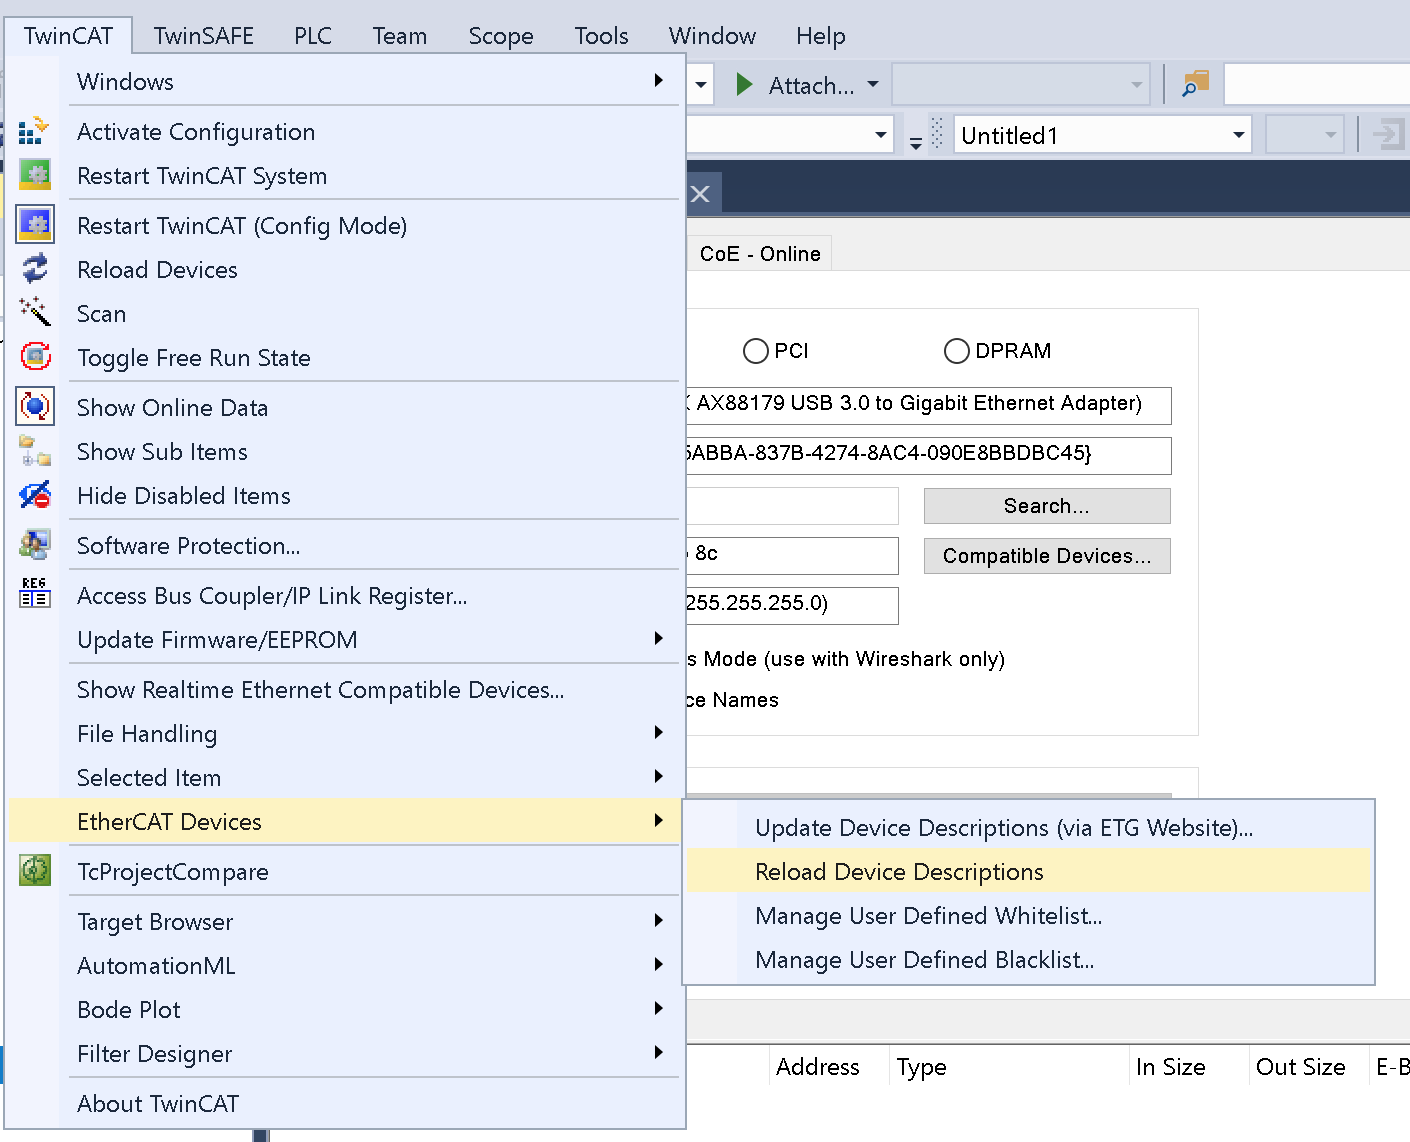The image size is (1410, 1142).
Task: Expand the File Handling submenu
Action: coord(658,732)
